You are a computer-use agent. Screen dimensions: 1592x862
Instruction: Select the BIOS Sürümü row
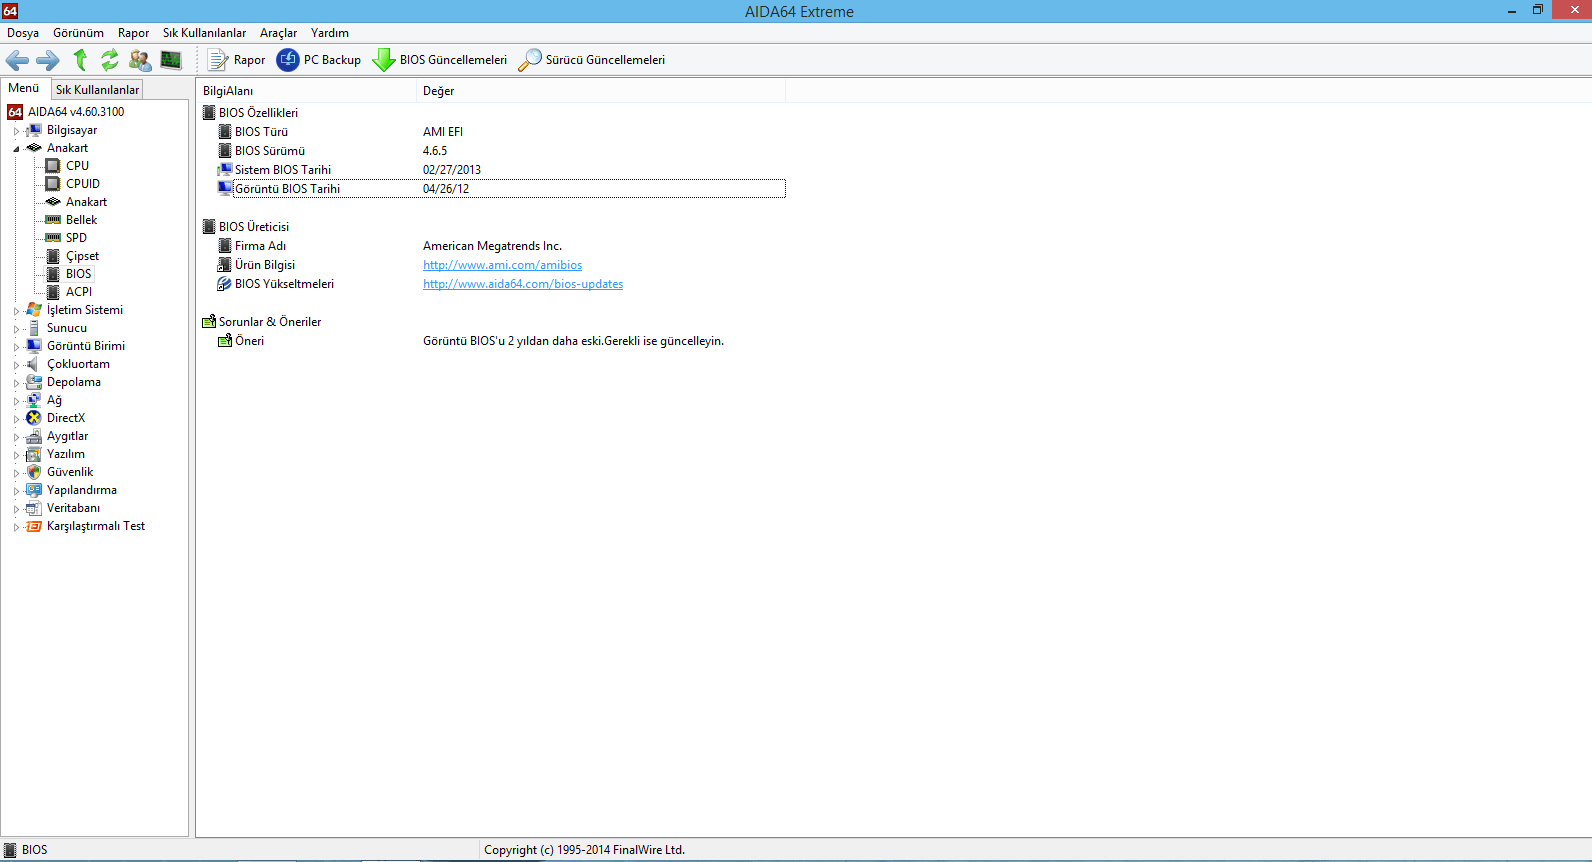(x=501, y=151)
